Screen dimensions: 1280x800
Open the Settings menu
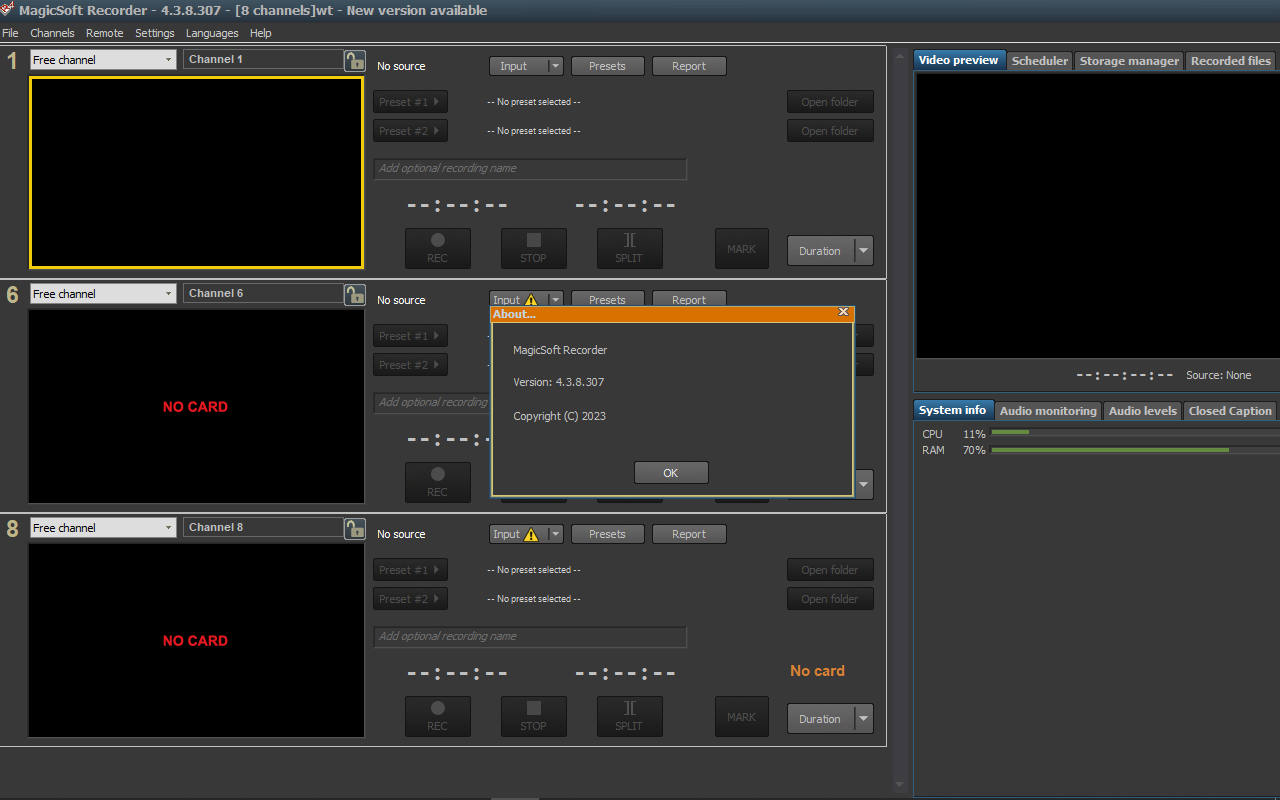[x=155, y=33]
